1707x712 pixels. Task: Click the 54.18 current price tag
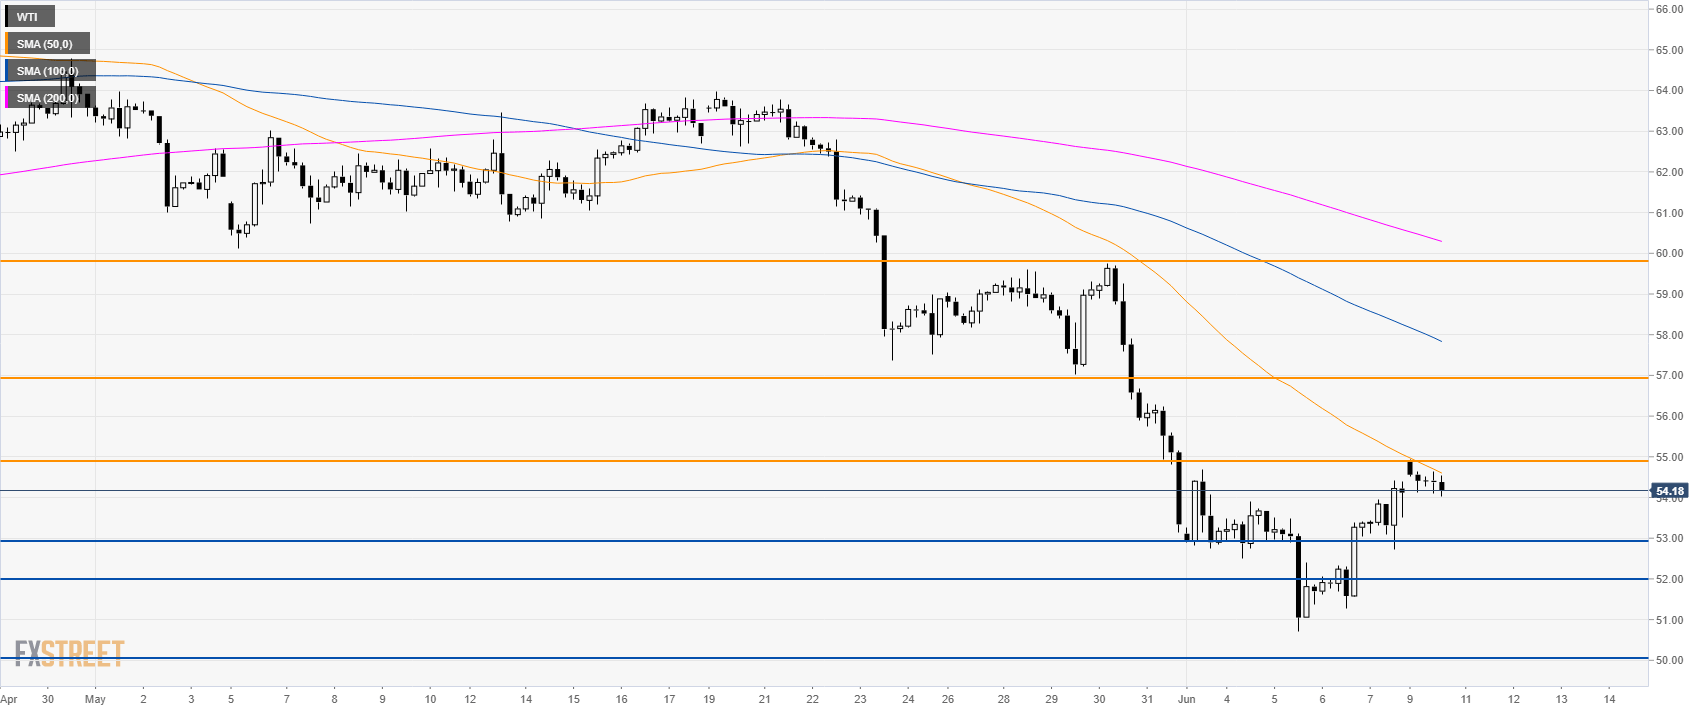pos(1669,491)
